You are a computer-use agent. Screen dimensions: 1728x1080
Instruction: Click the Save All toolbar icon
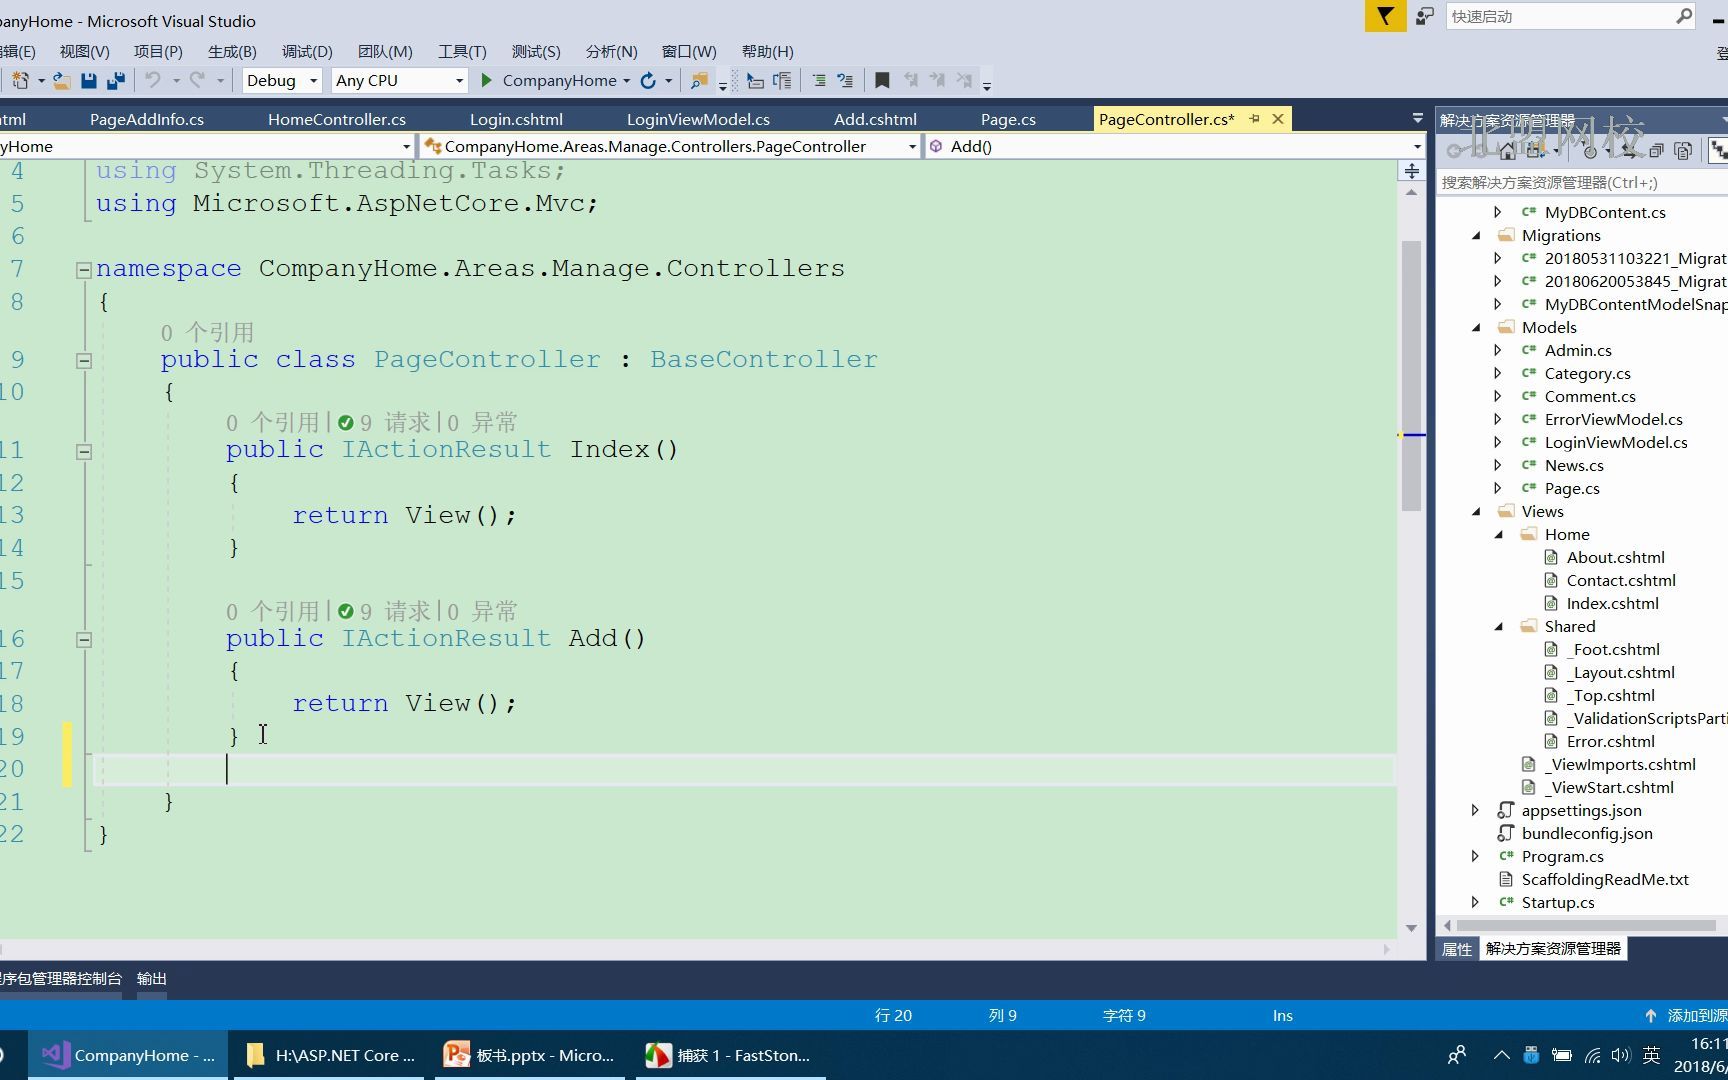[x=116, y=80]
